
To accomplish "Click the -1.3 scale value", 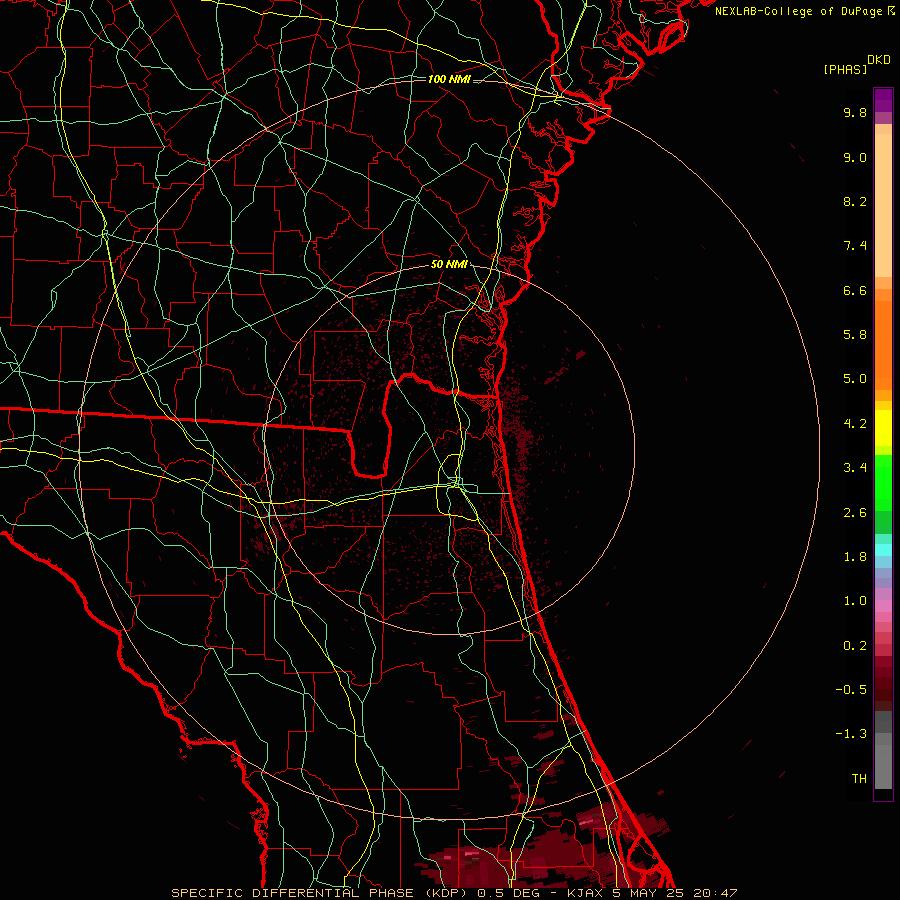I will [x=851, y=734].
